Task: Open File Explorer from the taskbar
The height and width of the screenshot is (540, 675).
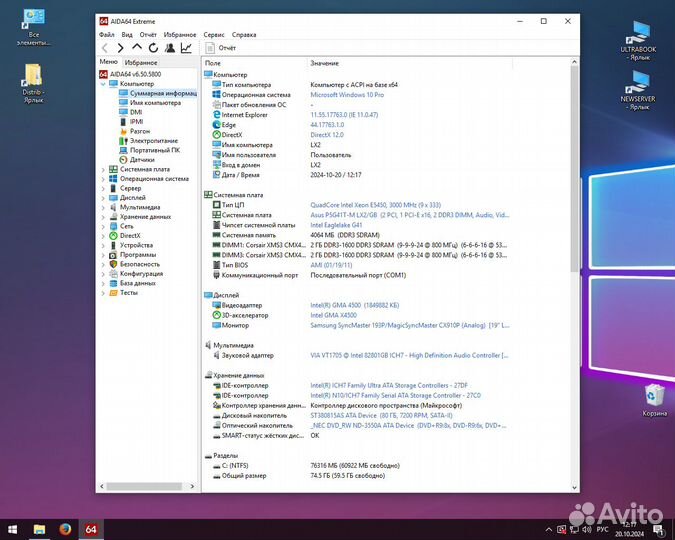Action: click(x=39, y=529)
